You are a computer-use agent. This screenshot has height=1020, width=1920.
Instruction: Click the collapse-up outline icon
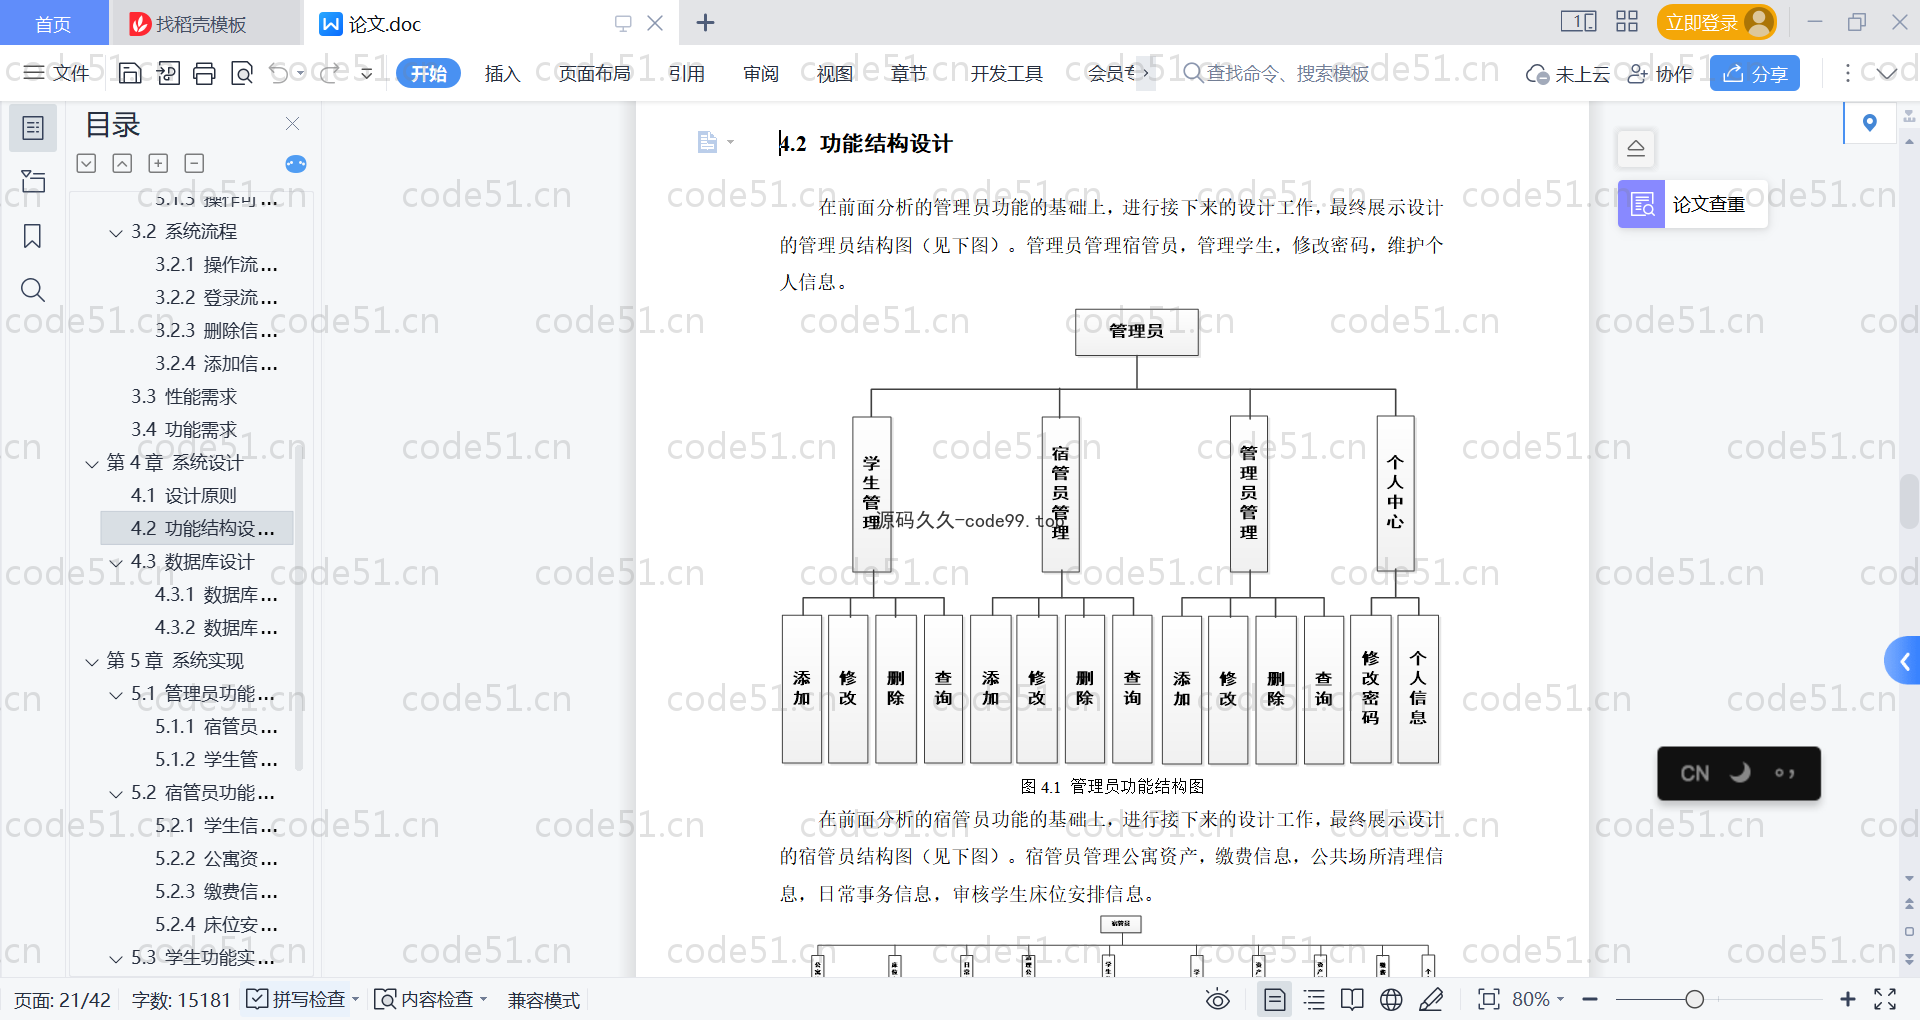coord(122,163)
